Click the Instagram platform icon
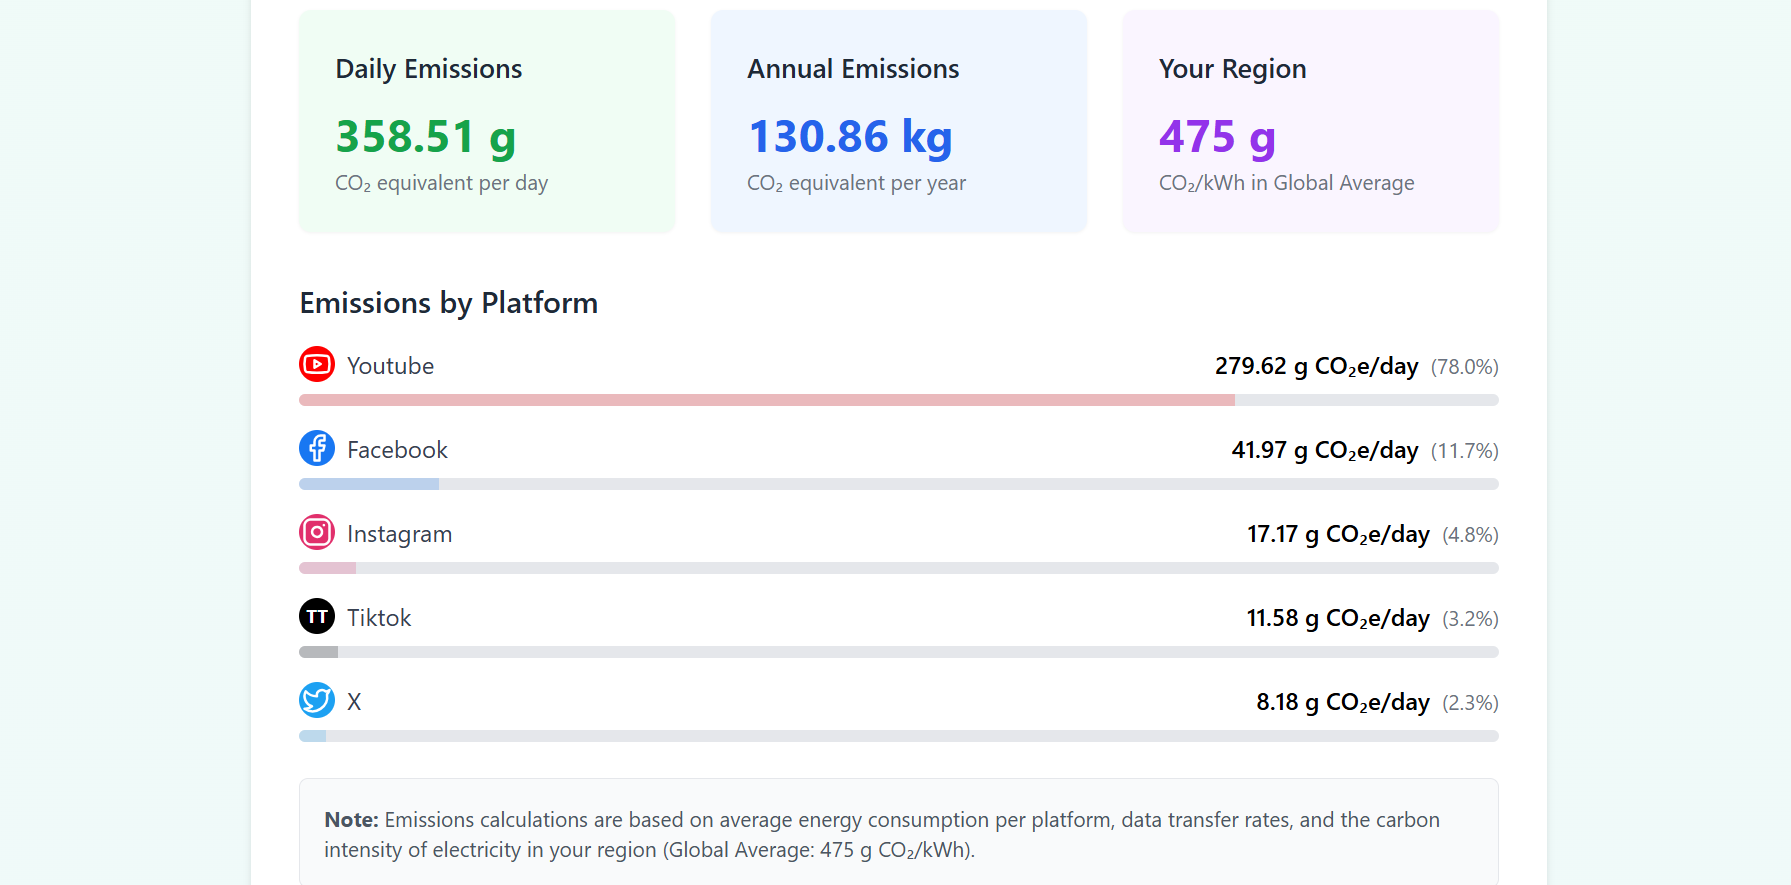 pyautogui.click(x=317, y=533)
